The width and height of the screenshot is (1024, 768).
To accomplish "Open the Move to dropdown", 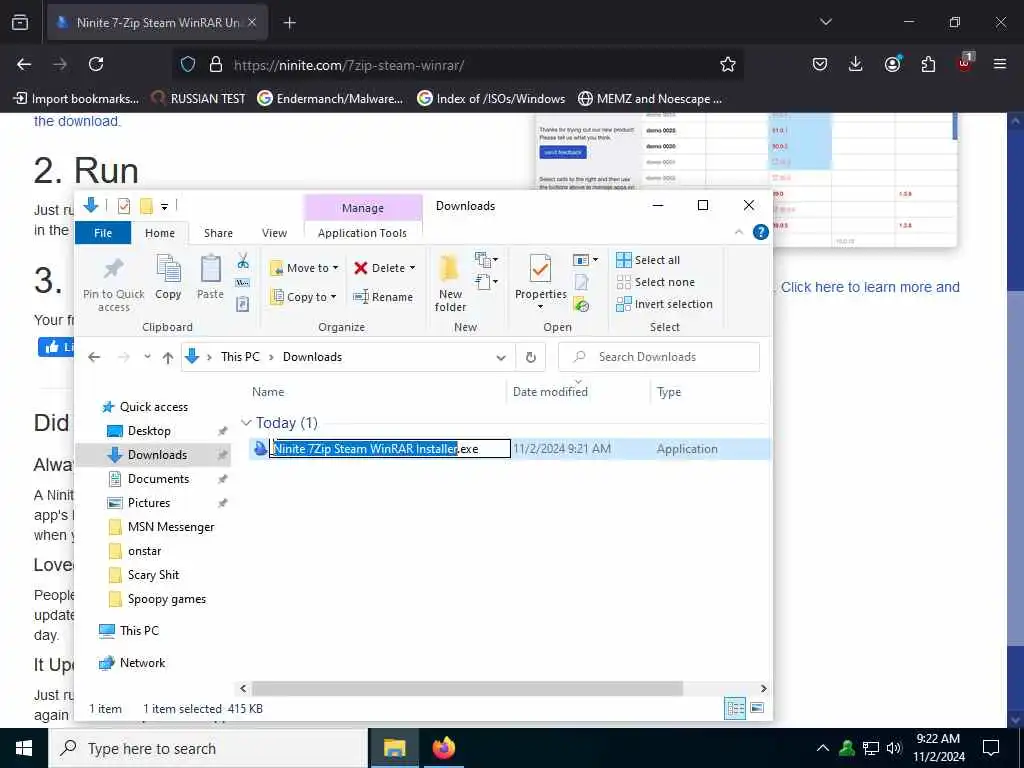I will (x=304, y=268).
